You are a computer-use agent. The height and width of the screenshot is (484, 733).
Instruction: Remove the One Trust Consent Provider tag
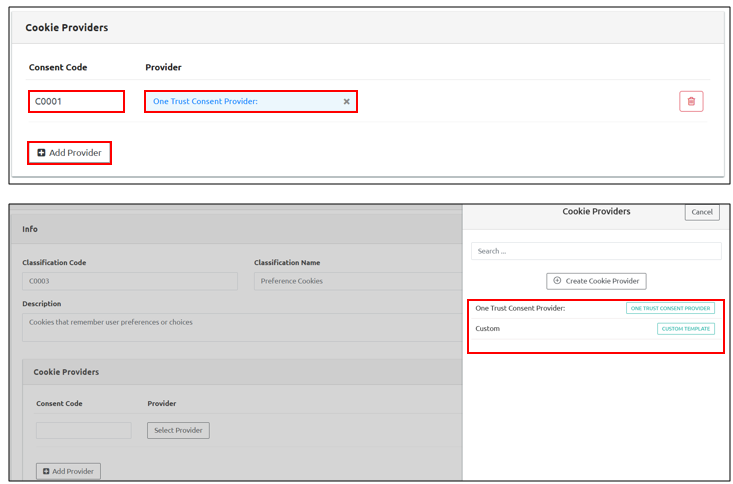347,101
